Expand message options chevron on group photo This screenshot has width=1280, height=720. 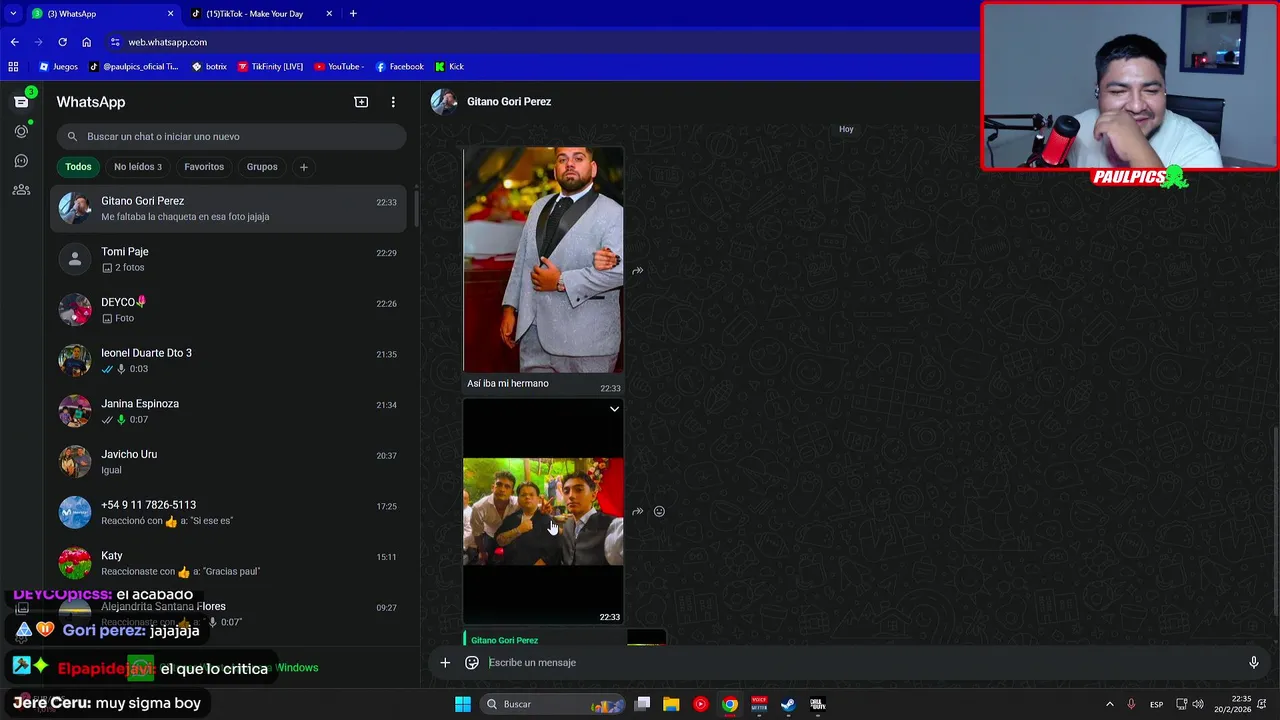click(x=614, y=409)
